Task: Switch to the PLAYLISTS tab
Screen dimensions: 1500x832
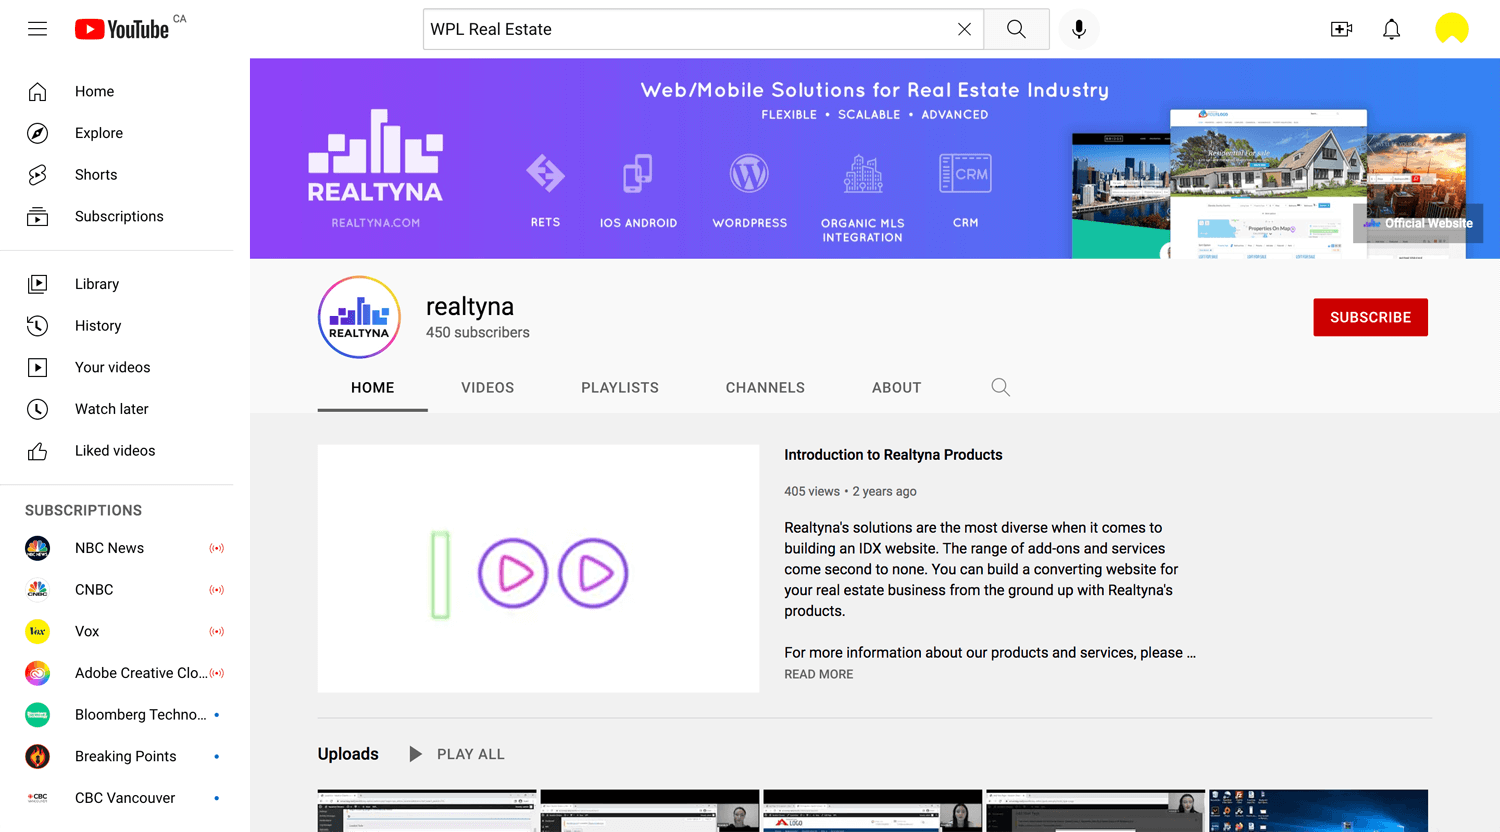Action: tap(620, 388)
